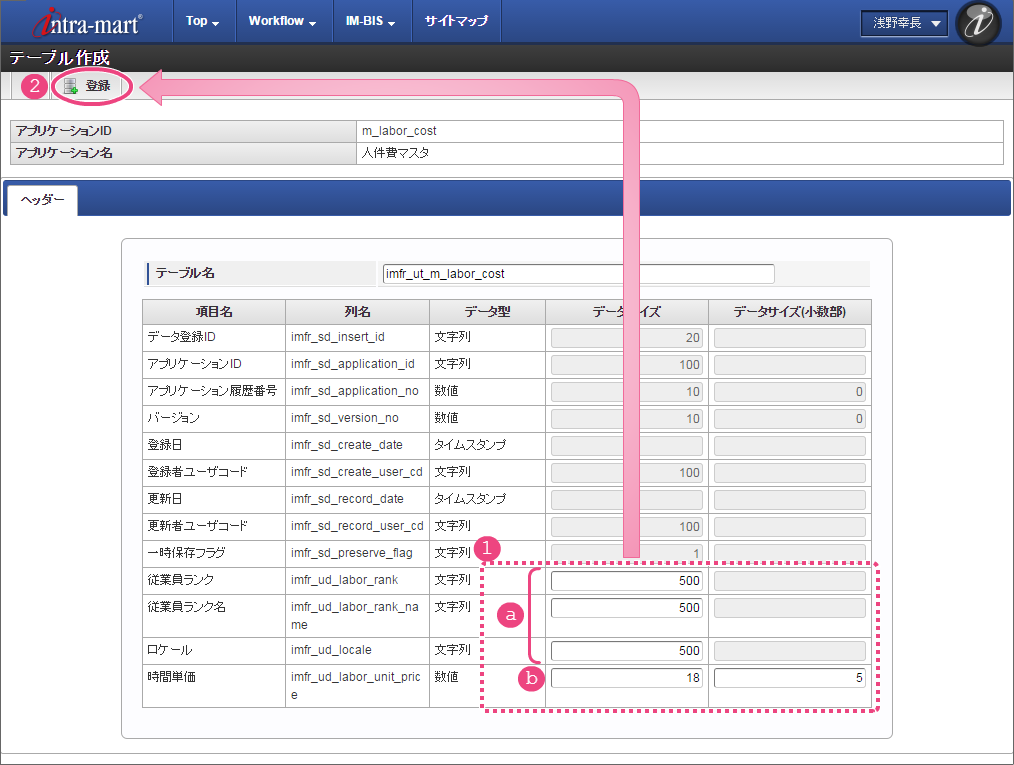Open the Workflow dropdown menu

pos(283,21)
